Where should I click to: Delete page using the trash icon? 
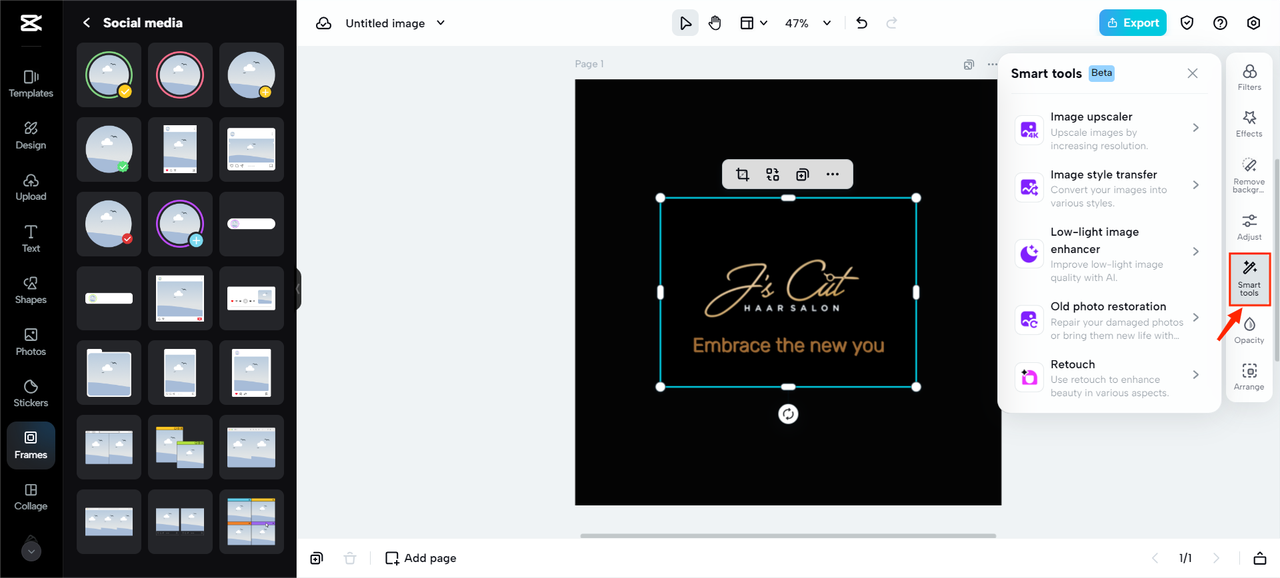click(349, 558)
